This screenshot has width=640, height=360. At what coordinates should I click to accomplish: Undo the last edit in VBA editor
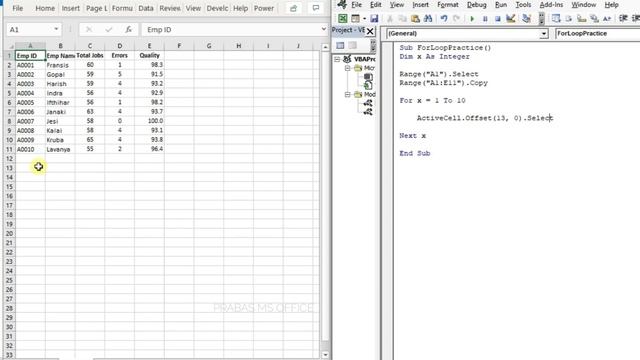[x=444, y=19]
